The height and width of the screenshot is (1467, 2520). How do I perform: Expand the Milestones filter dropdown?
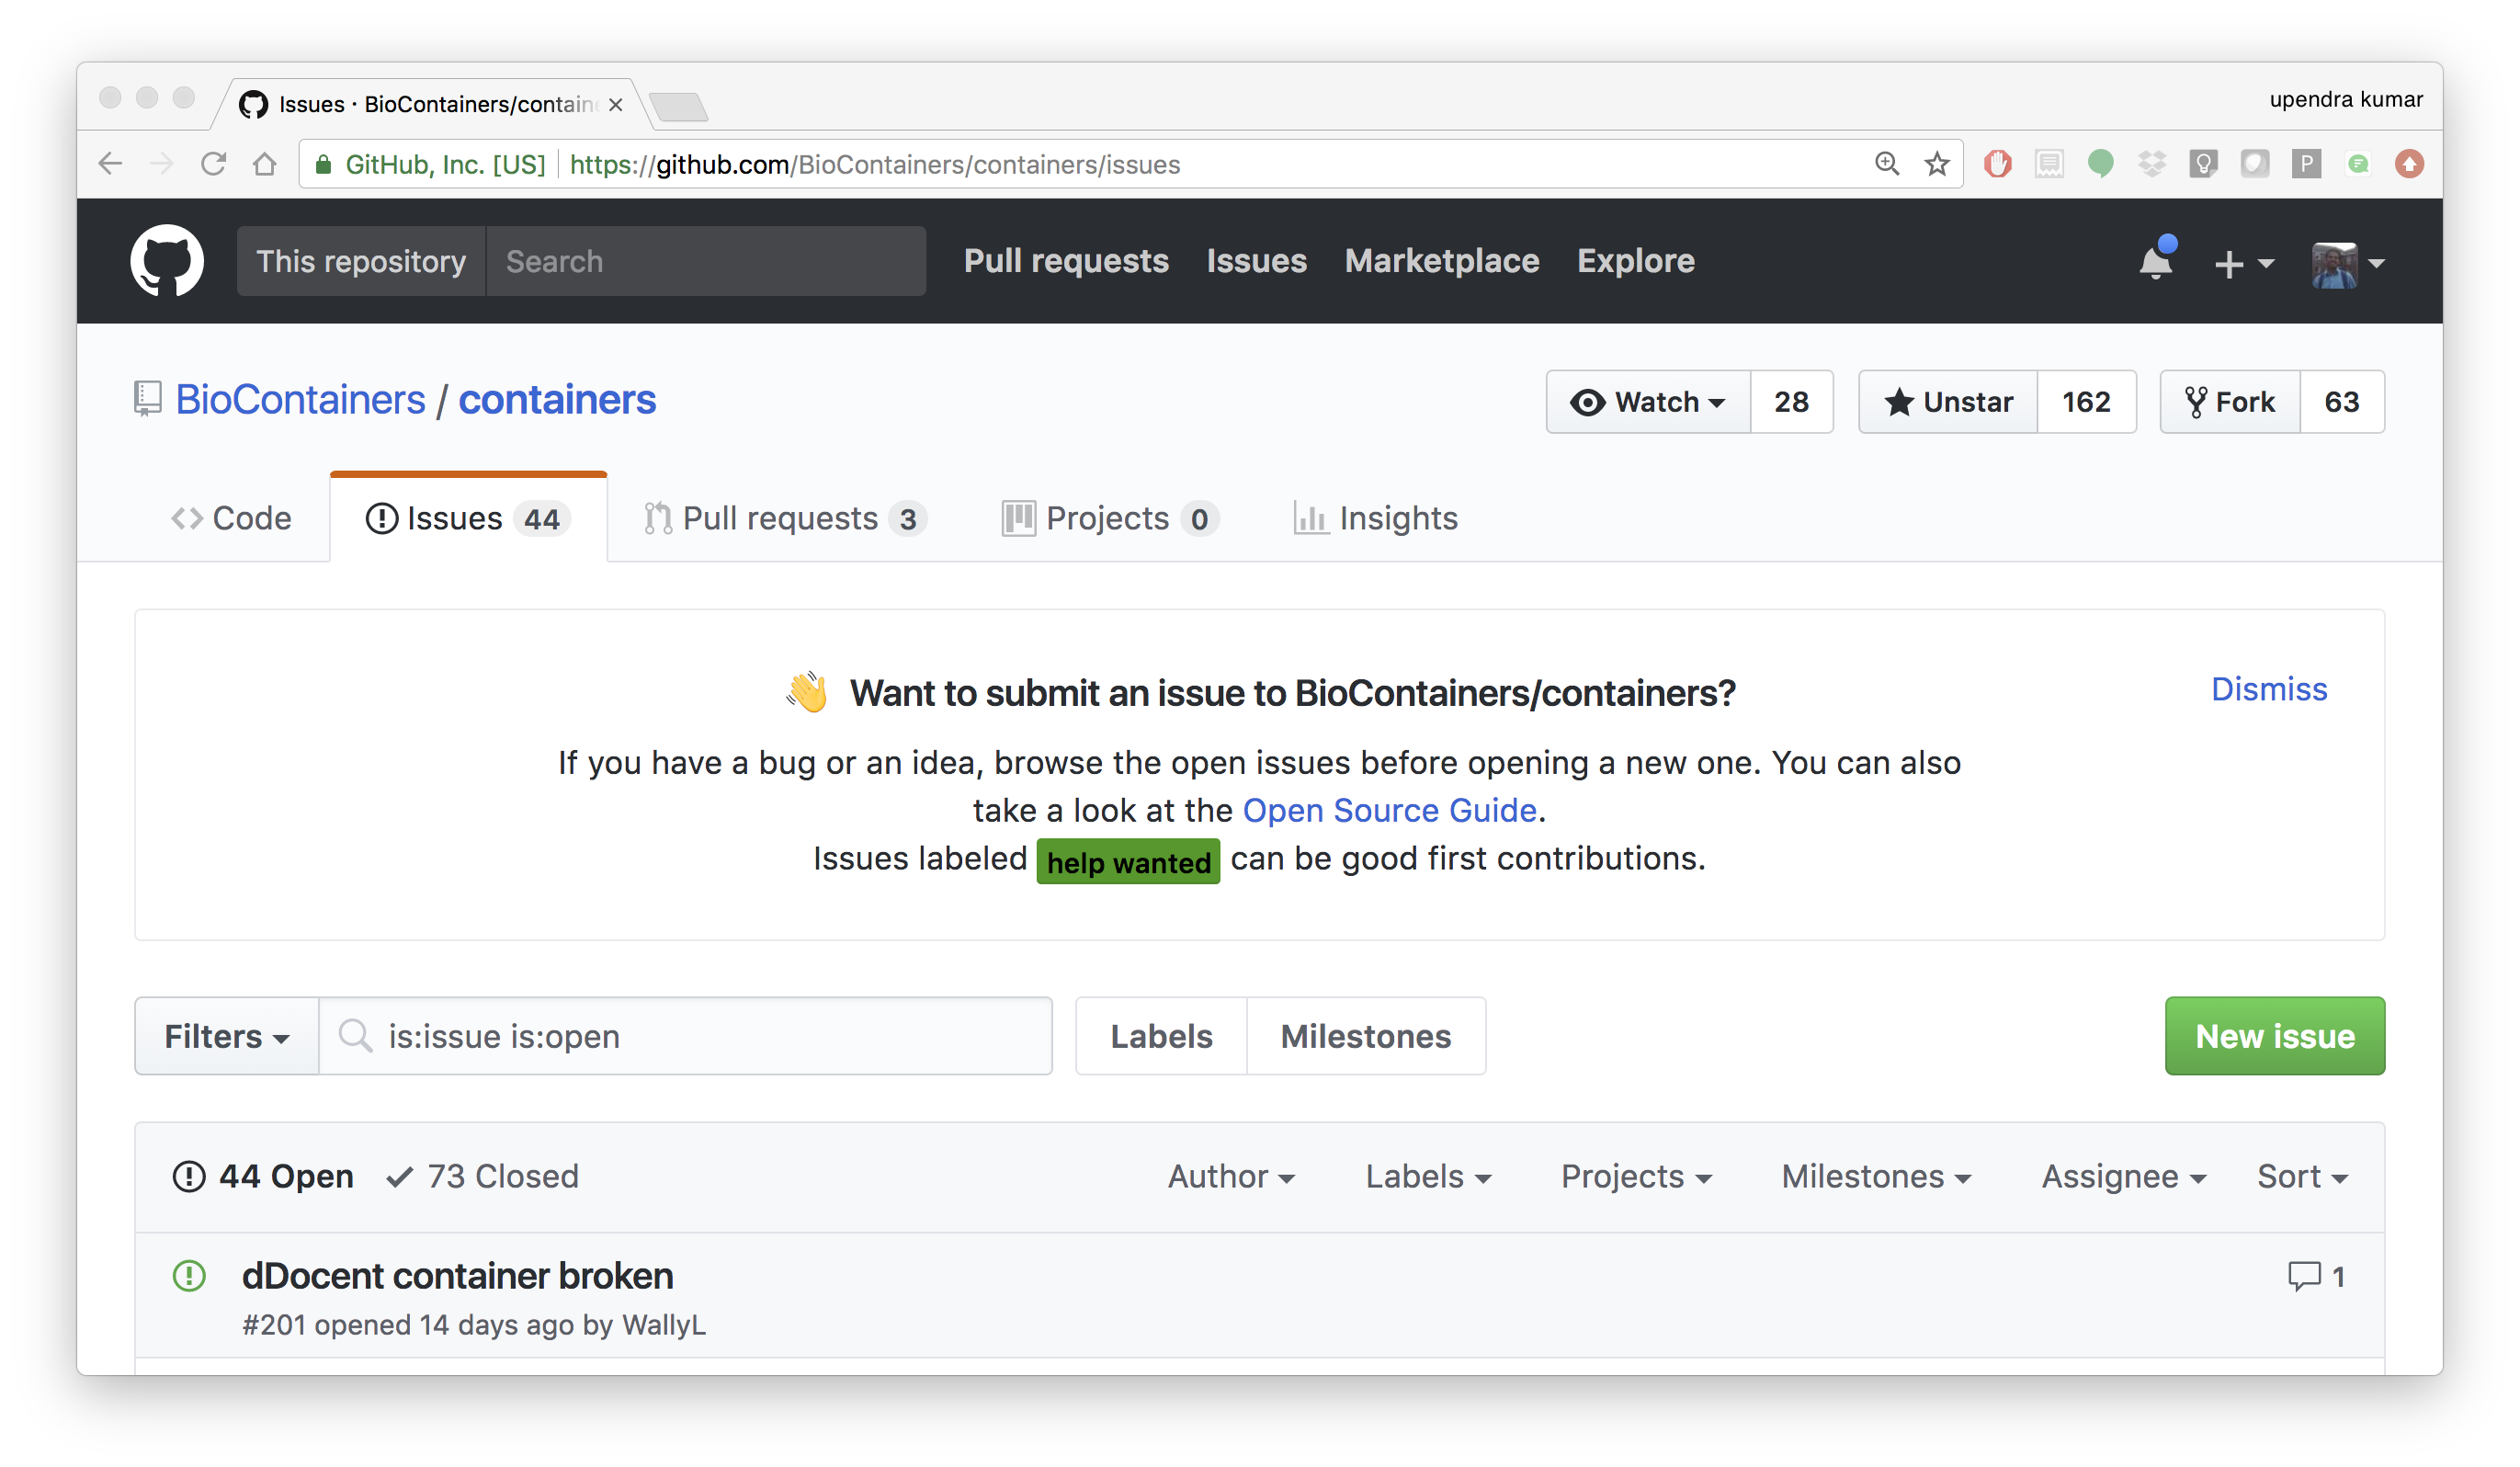pyautogui.click(x=1875, y=1177)
